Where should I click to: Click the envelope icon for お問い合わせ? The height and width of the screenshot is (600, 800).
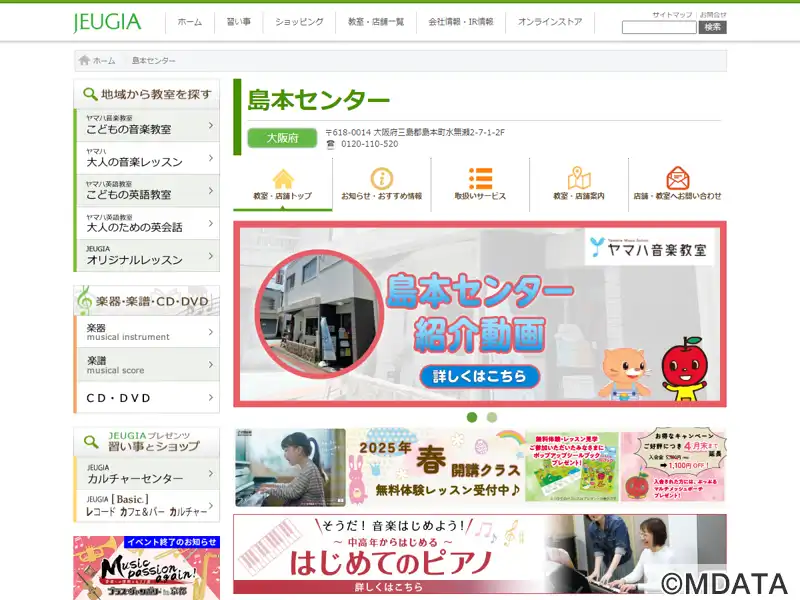pos(678,178)
